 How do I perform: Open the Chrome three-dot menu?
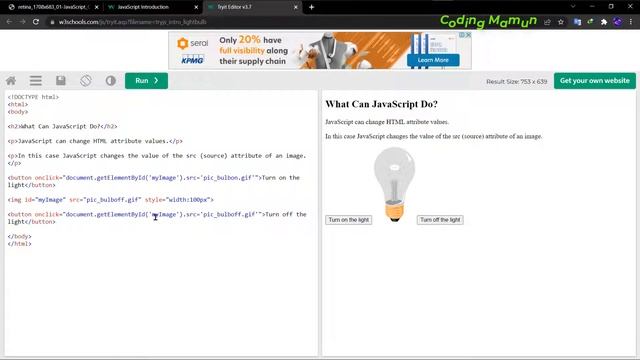(631, 22)
